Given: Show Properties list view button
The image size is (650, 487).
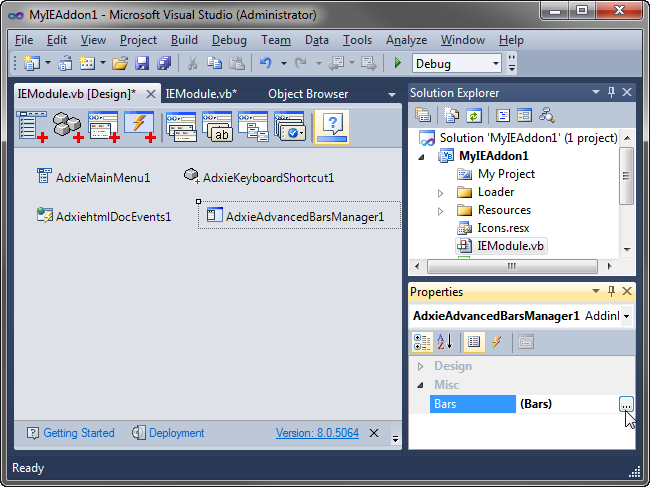Looking at the screenshot, I should (x=474, y=342).
